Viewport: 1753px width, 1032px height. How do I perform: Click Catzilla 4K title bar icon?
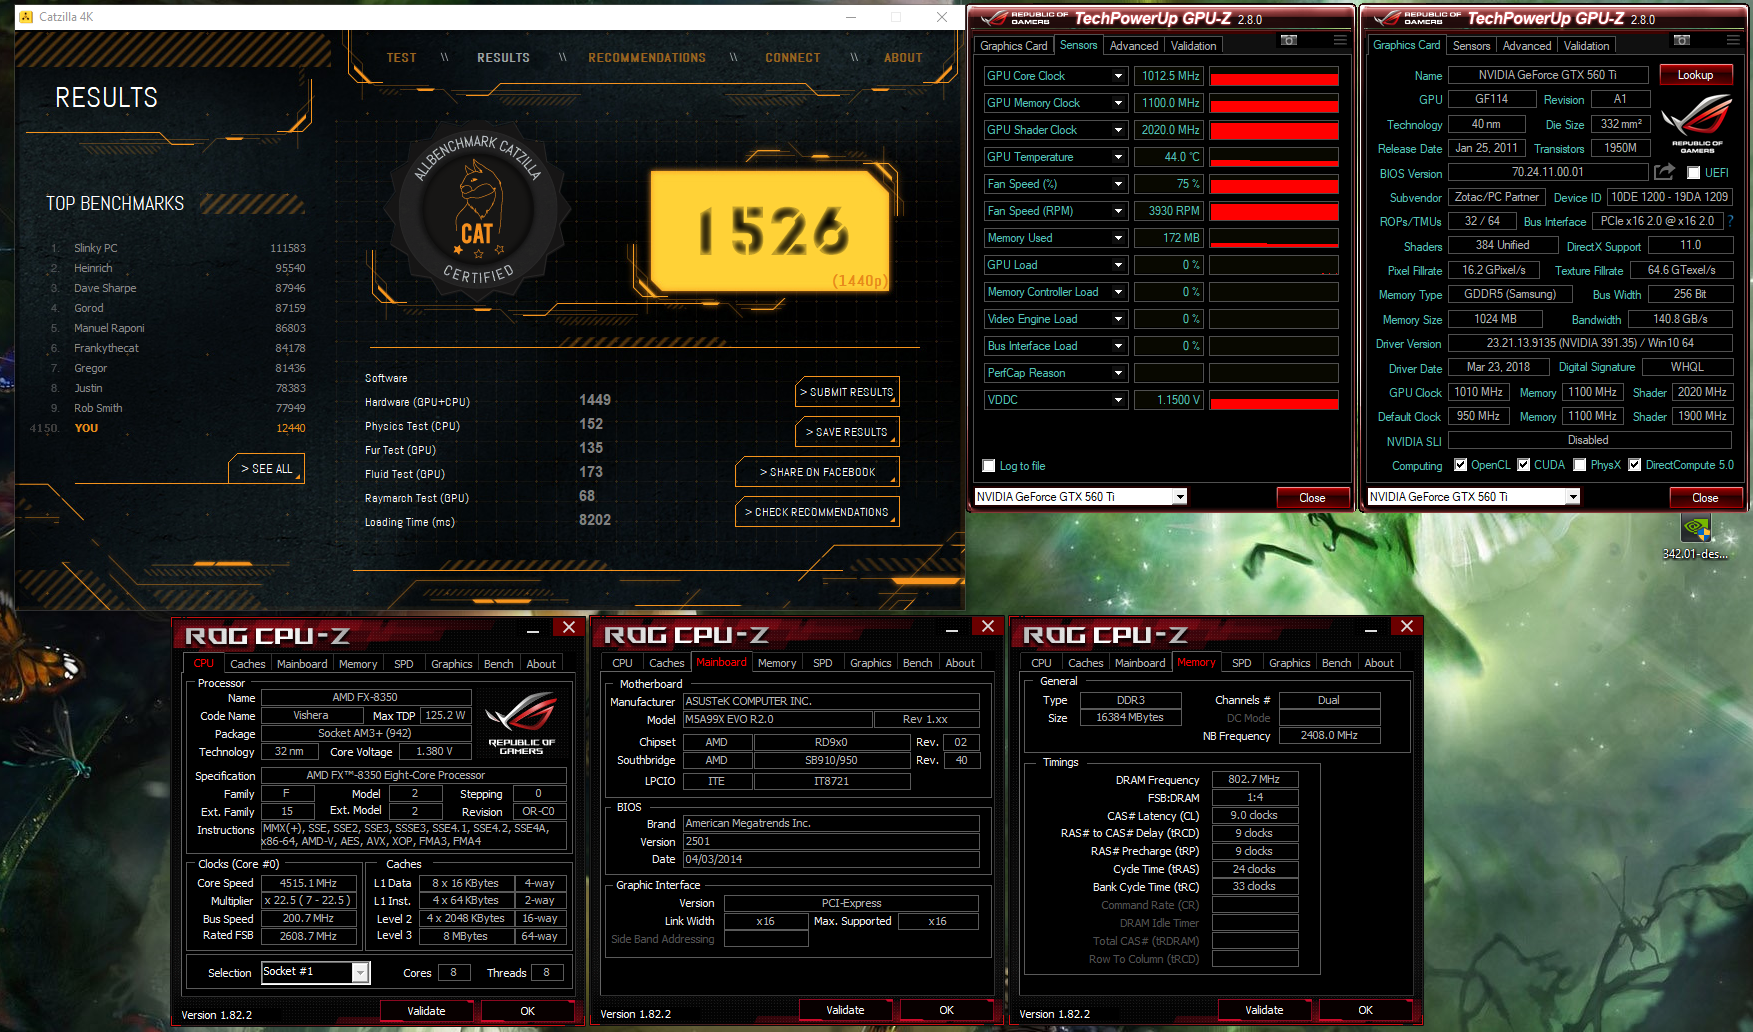(x=26, y=17)
